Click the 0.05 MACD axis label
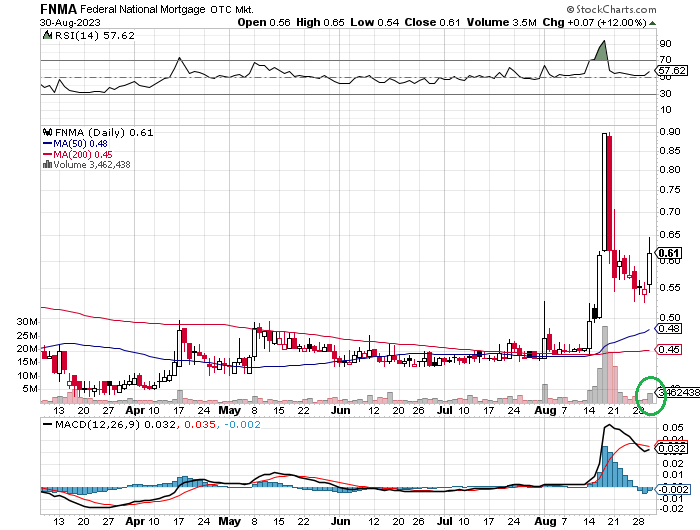 [x=672, y=428]
